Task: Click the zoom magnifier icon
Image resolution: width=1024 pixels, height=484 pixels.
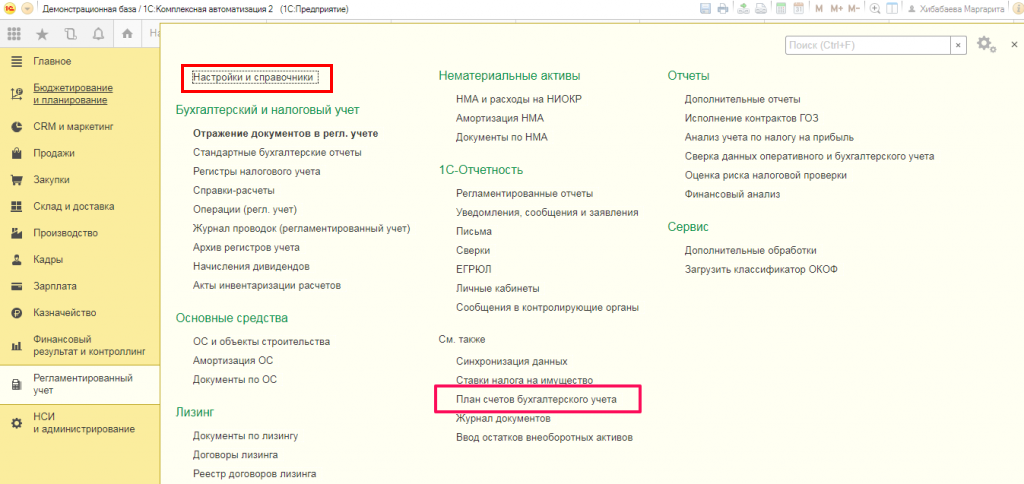Action: click(875, 9)
